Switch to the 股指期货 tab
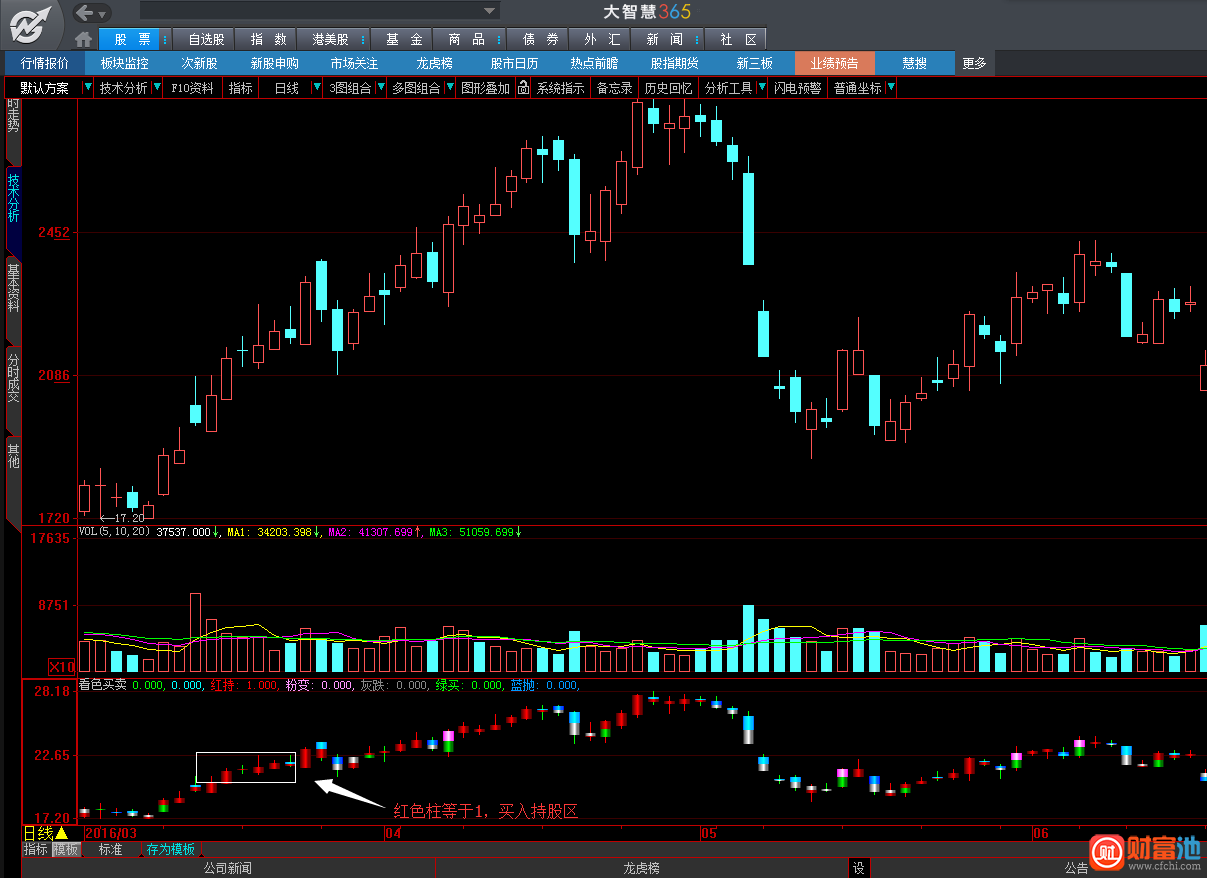 pos(674,63)
